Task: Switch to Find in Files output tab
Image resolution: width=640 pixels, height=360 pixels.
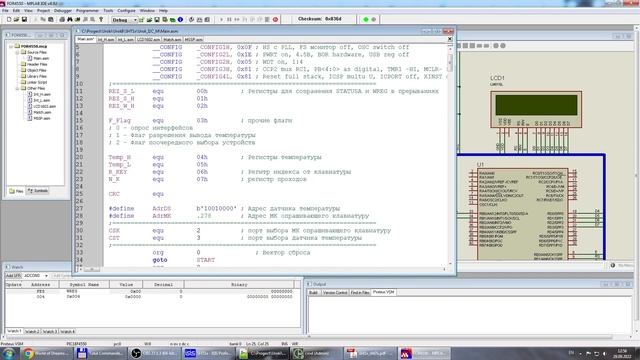Action: [x=360, y=293]
